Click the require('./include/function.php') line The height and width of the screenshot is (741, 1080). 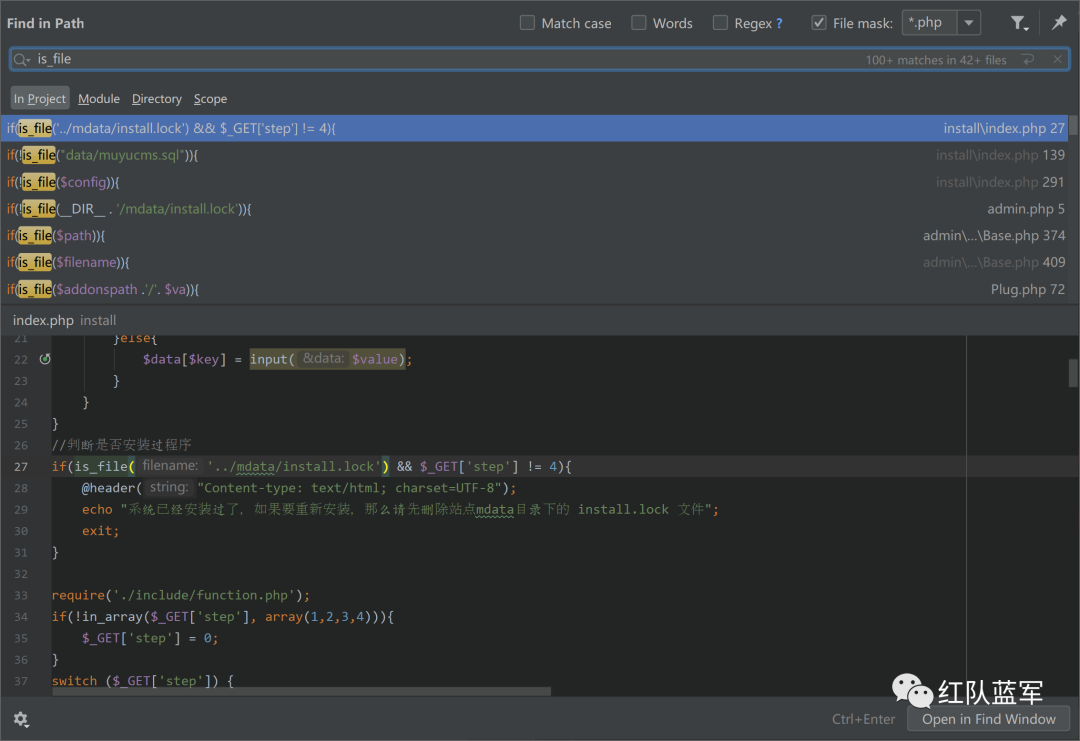180,595
